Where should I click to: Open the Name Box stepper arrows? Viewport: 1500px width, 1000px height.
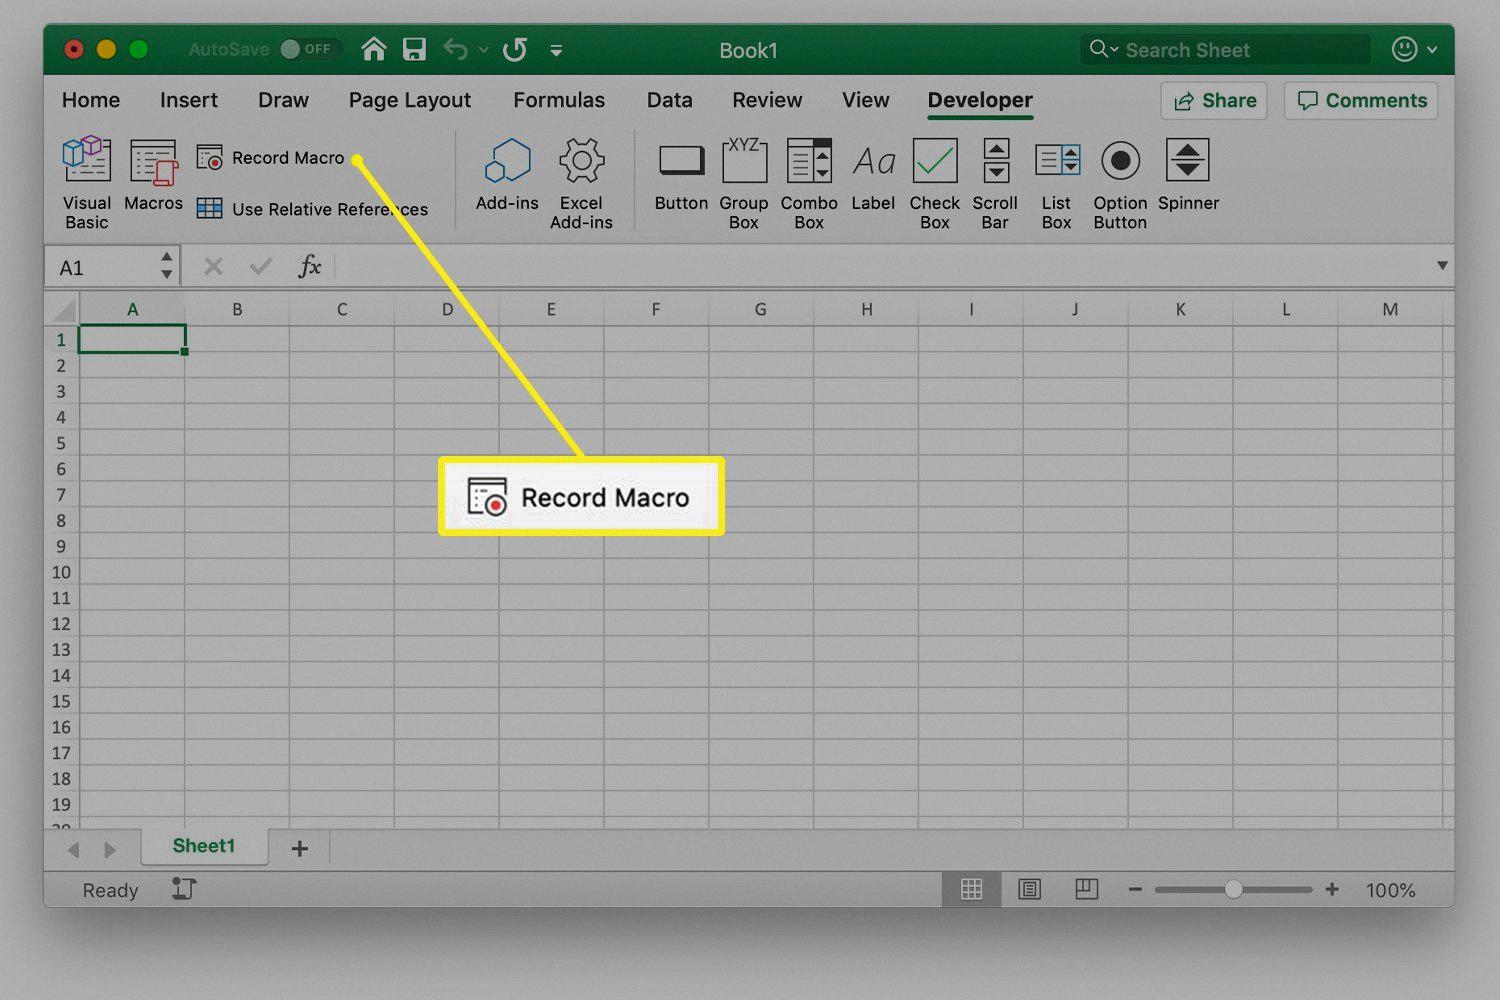click(166, 266)
